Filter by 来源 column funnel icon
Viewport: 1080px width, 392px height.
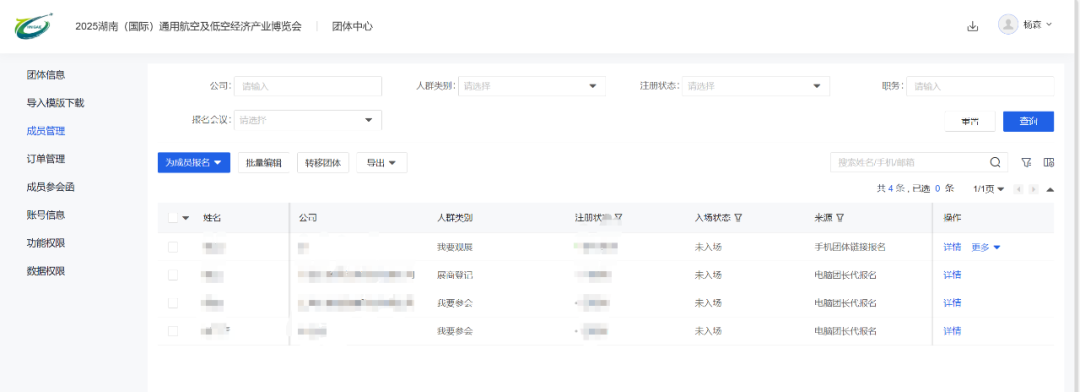click(840, 218)
